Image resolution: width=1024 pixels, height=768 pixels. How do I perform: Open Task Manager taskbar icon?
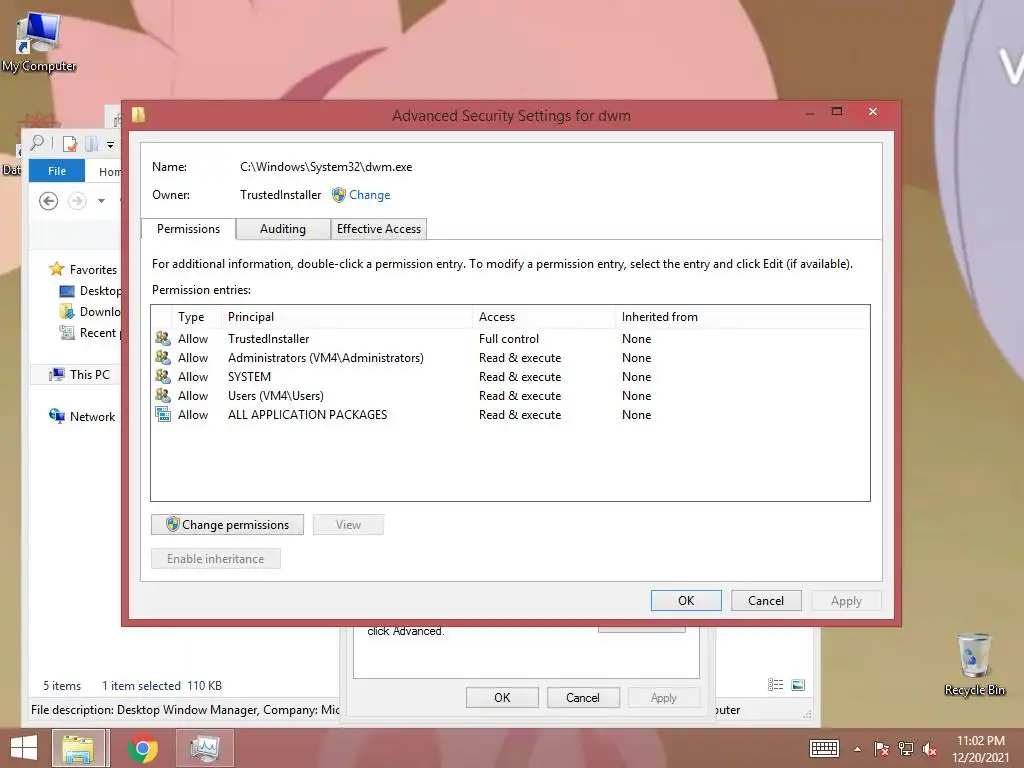point(205,748)
